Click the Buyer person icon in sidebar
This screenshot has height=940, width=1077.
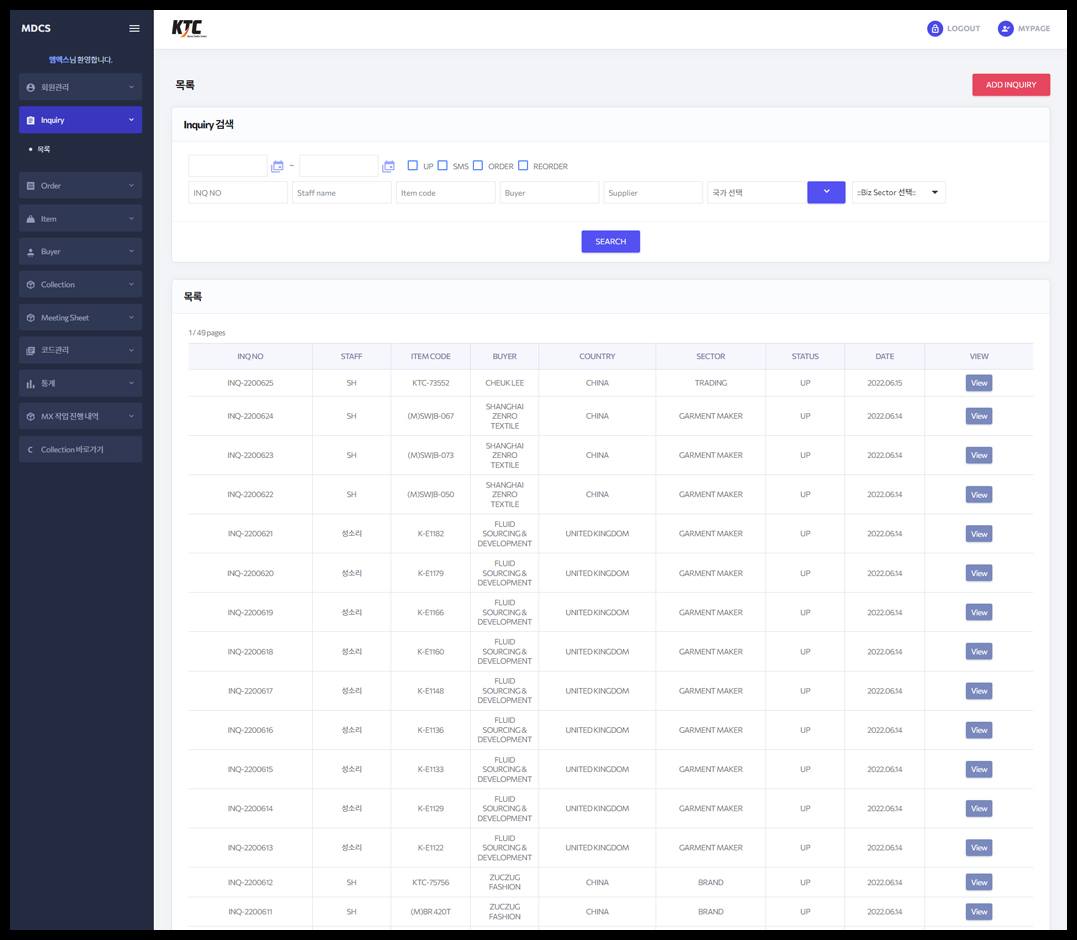[x=30, y=252]
